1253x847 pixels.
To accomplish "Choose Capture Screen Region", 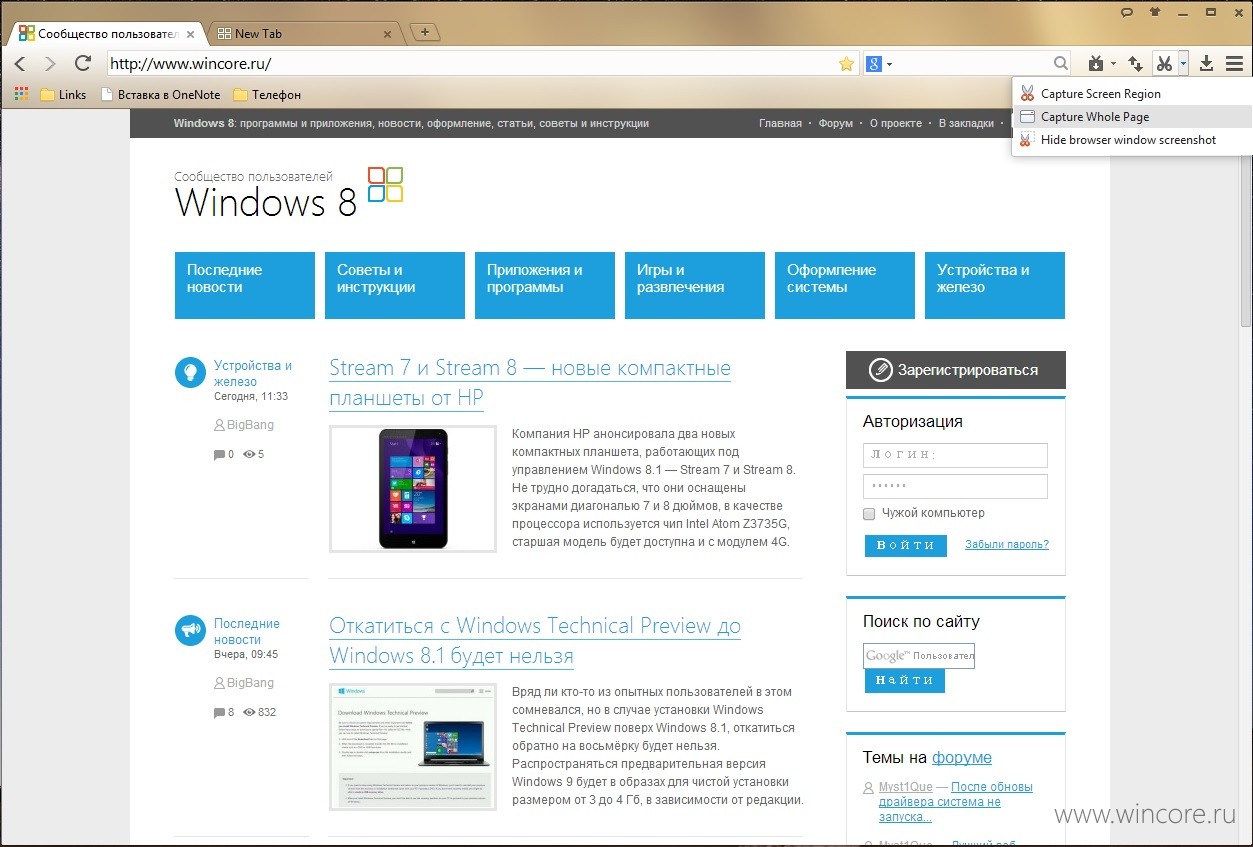I will 1132,94.
